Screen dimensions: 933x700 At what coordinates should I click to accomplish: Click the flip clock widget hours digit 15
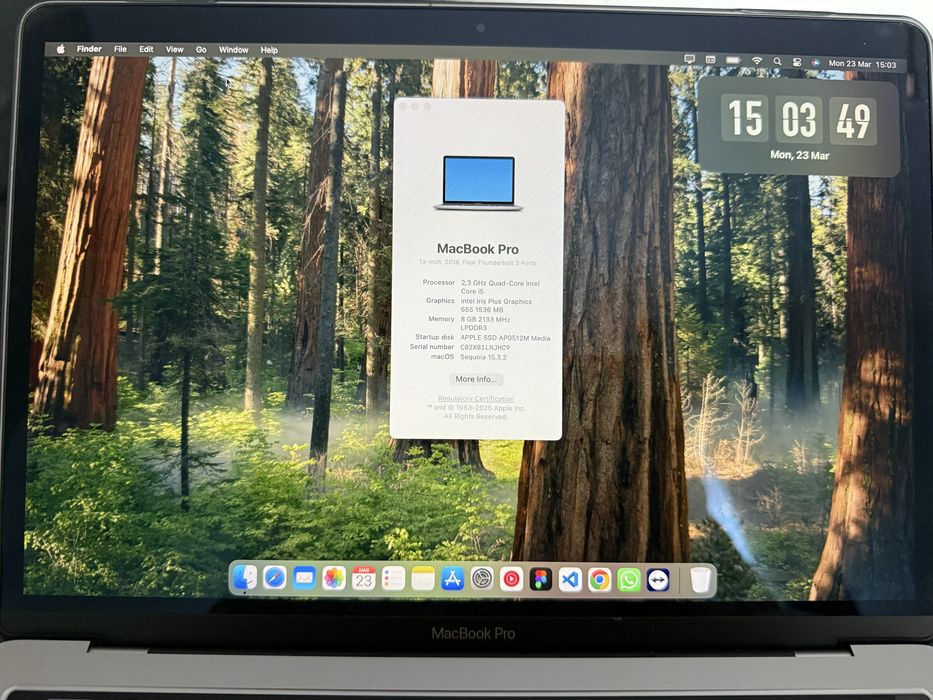coord(744,118)
